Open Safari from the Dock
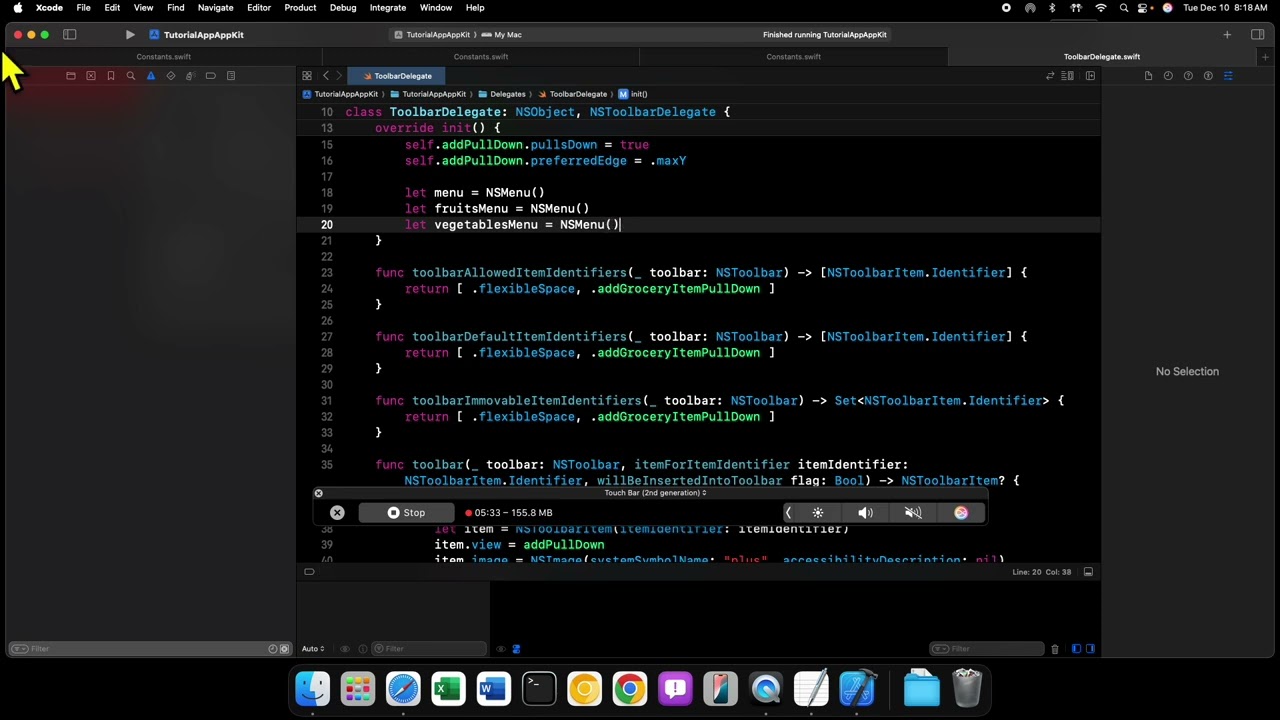 (x=403, y=689)
